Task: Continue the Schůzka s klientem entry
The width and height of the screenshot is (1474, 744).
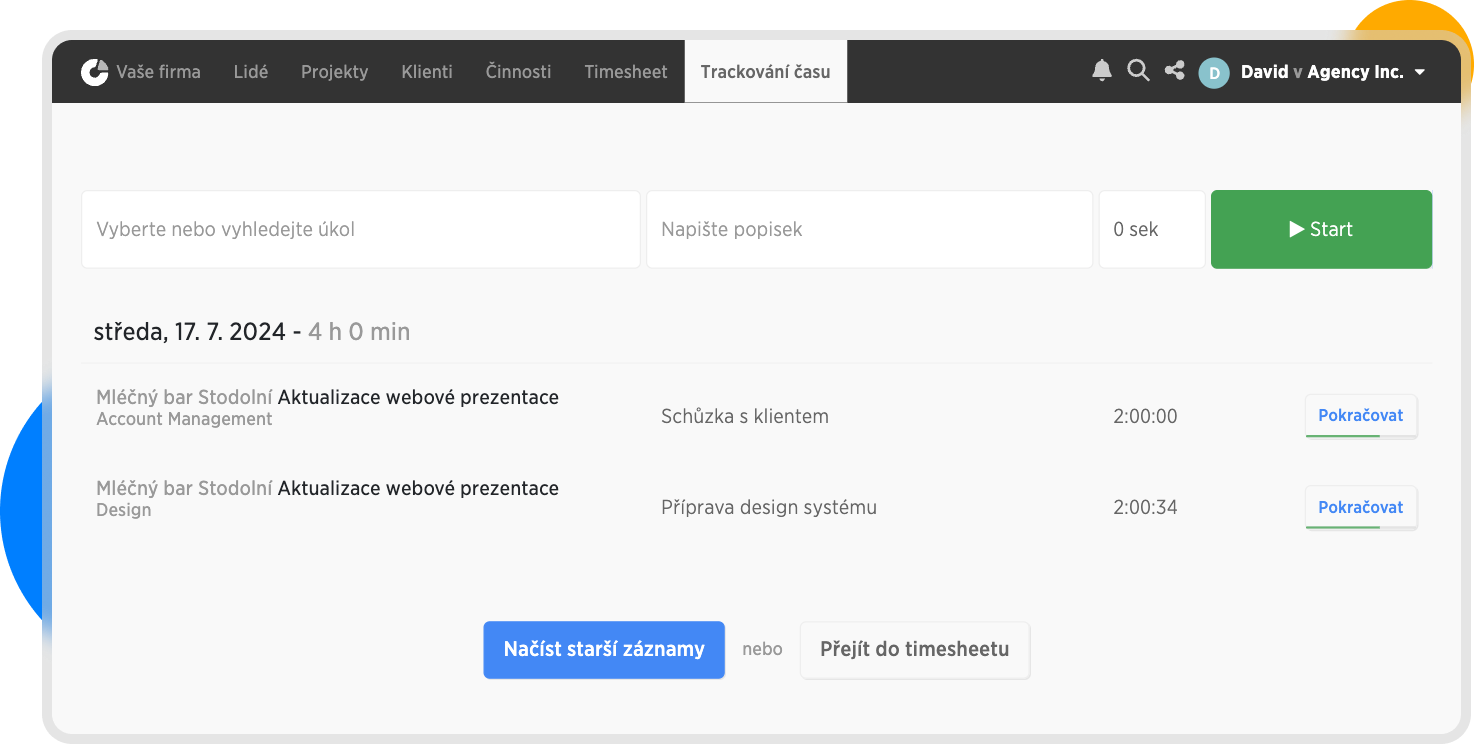Action: pyautogui.click(x=1360, y=416)
